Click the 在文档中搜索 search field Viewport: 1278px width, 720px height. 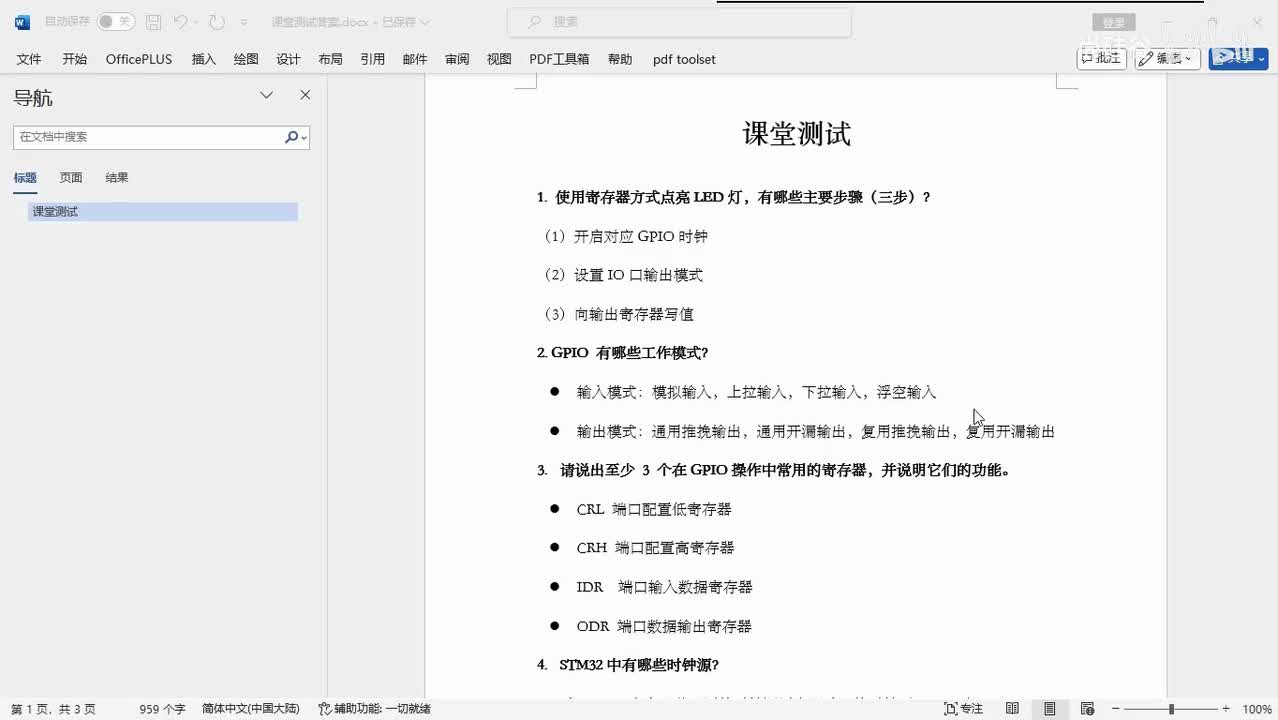pos(148,137)
